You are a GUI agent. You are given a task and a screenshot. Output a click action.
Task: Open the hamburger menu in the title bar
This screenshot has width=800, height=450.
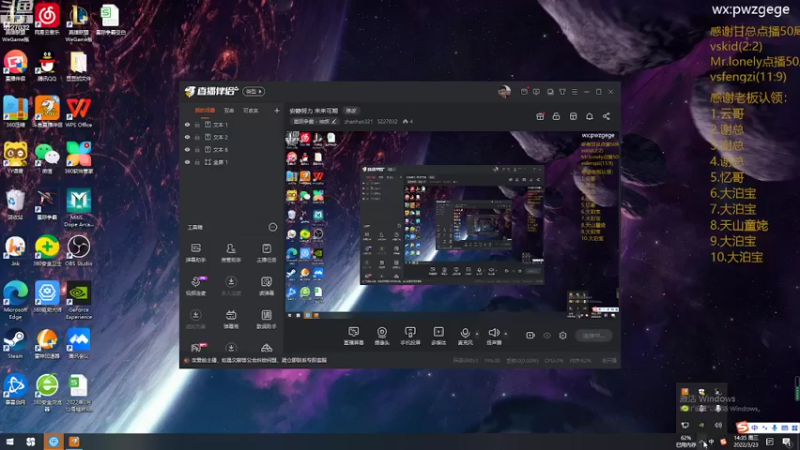(x=574, y=92)
